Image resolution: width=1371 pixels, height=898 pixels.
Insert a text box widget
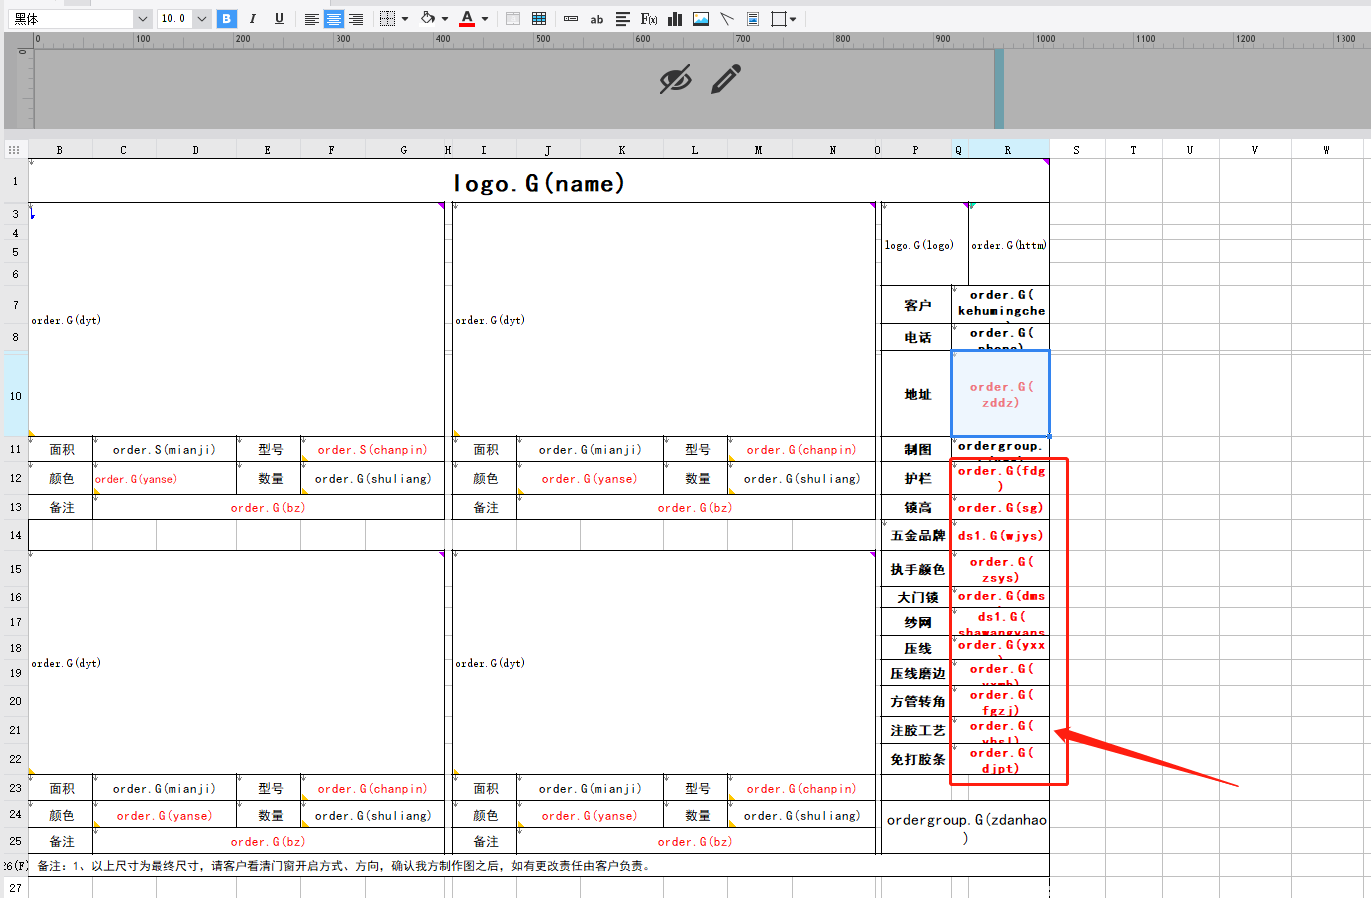[x=571, y=19]
